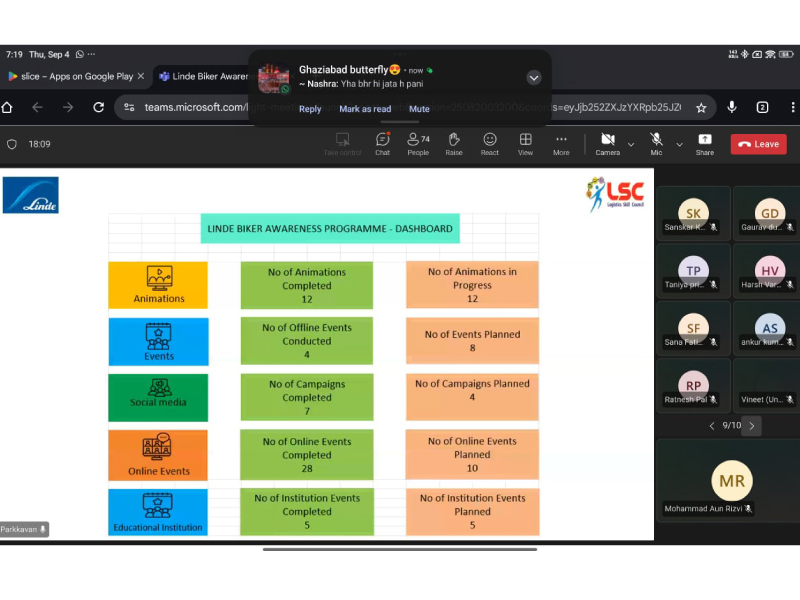The width and height of the screenshot is (800, 600).
Task: Share your screen using Share
Action: click(x=705, y=143)
